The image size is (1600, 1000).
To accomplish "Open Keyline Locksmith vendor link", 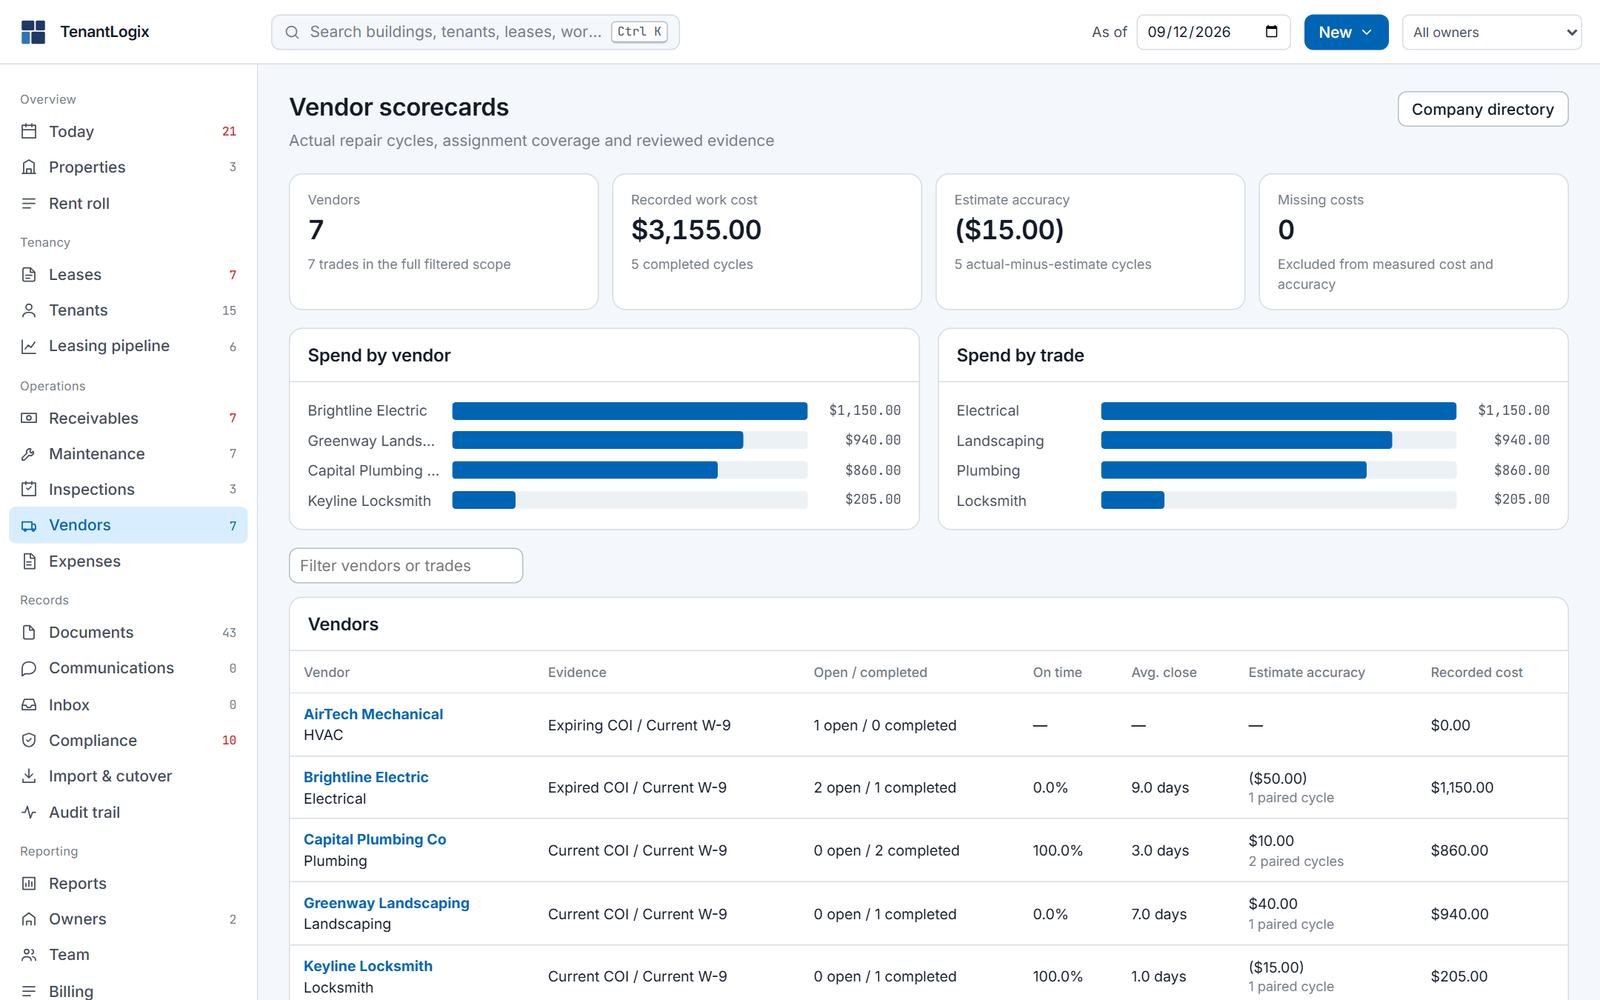I will coord(368,966).
